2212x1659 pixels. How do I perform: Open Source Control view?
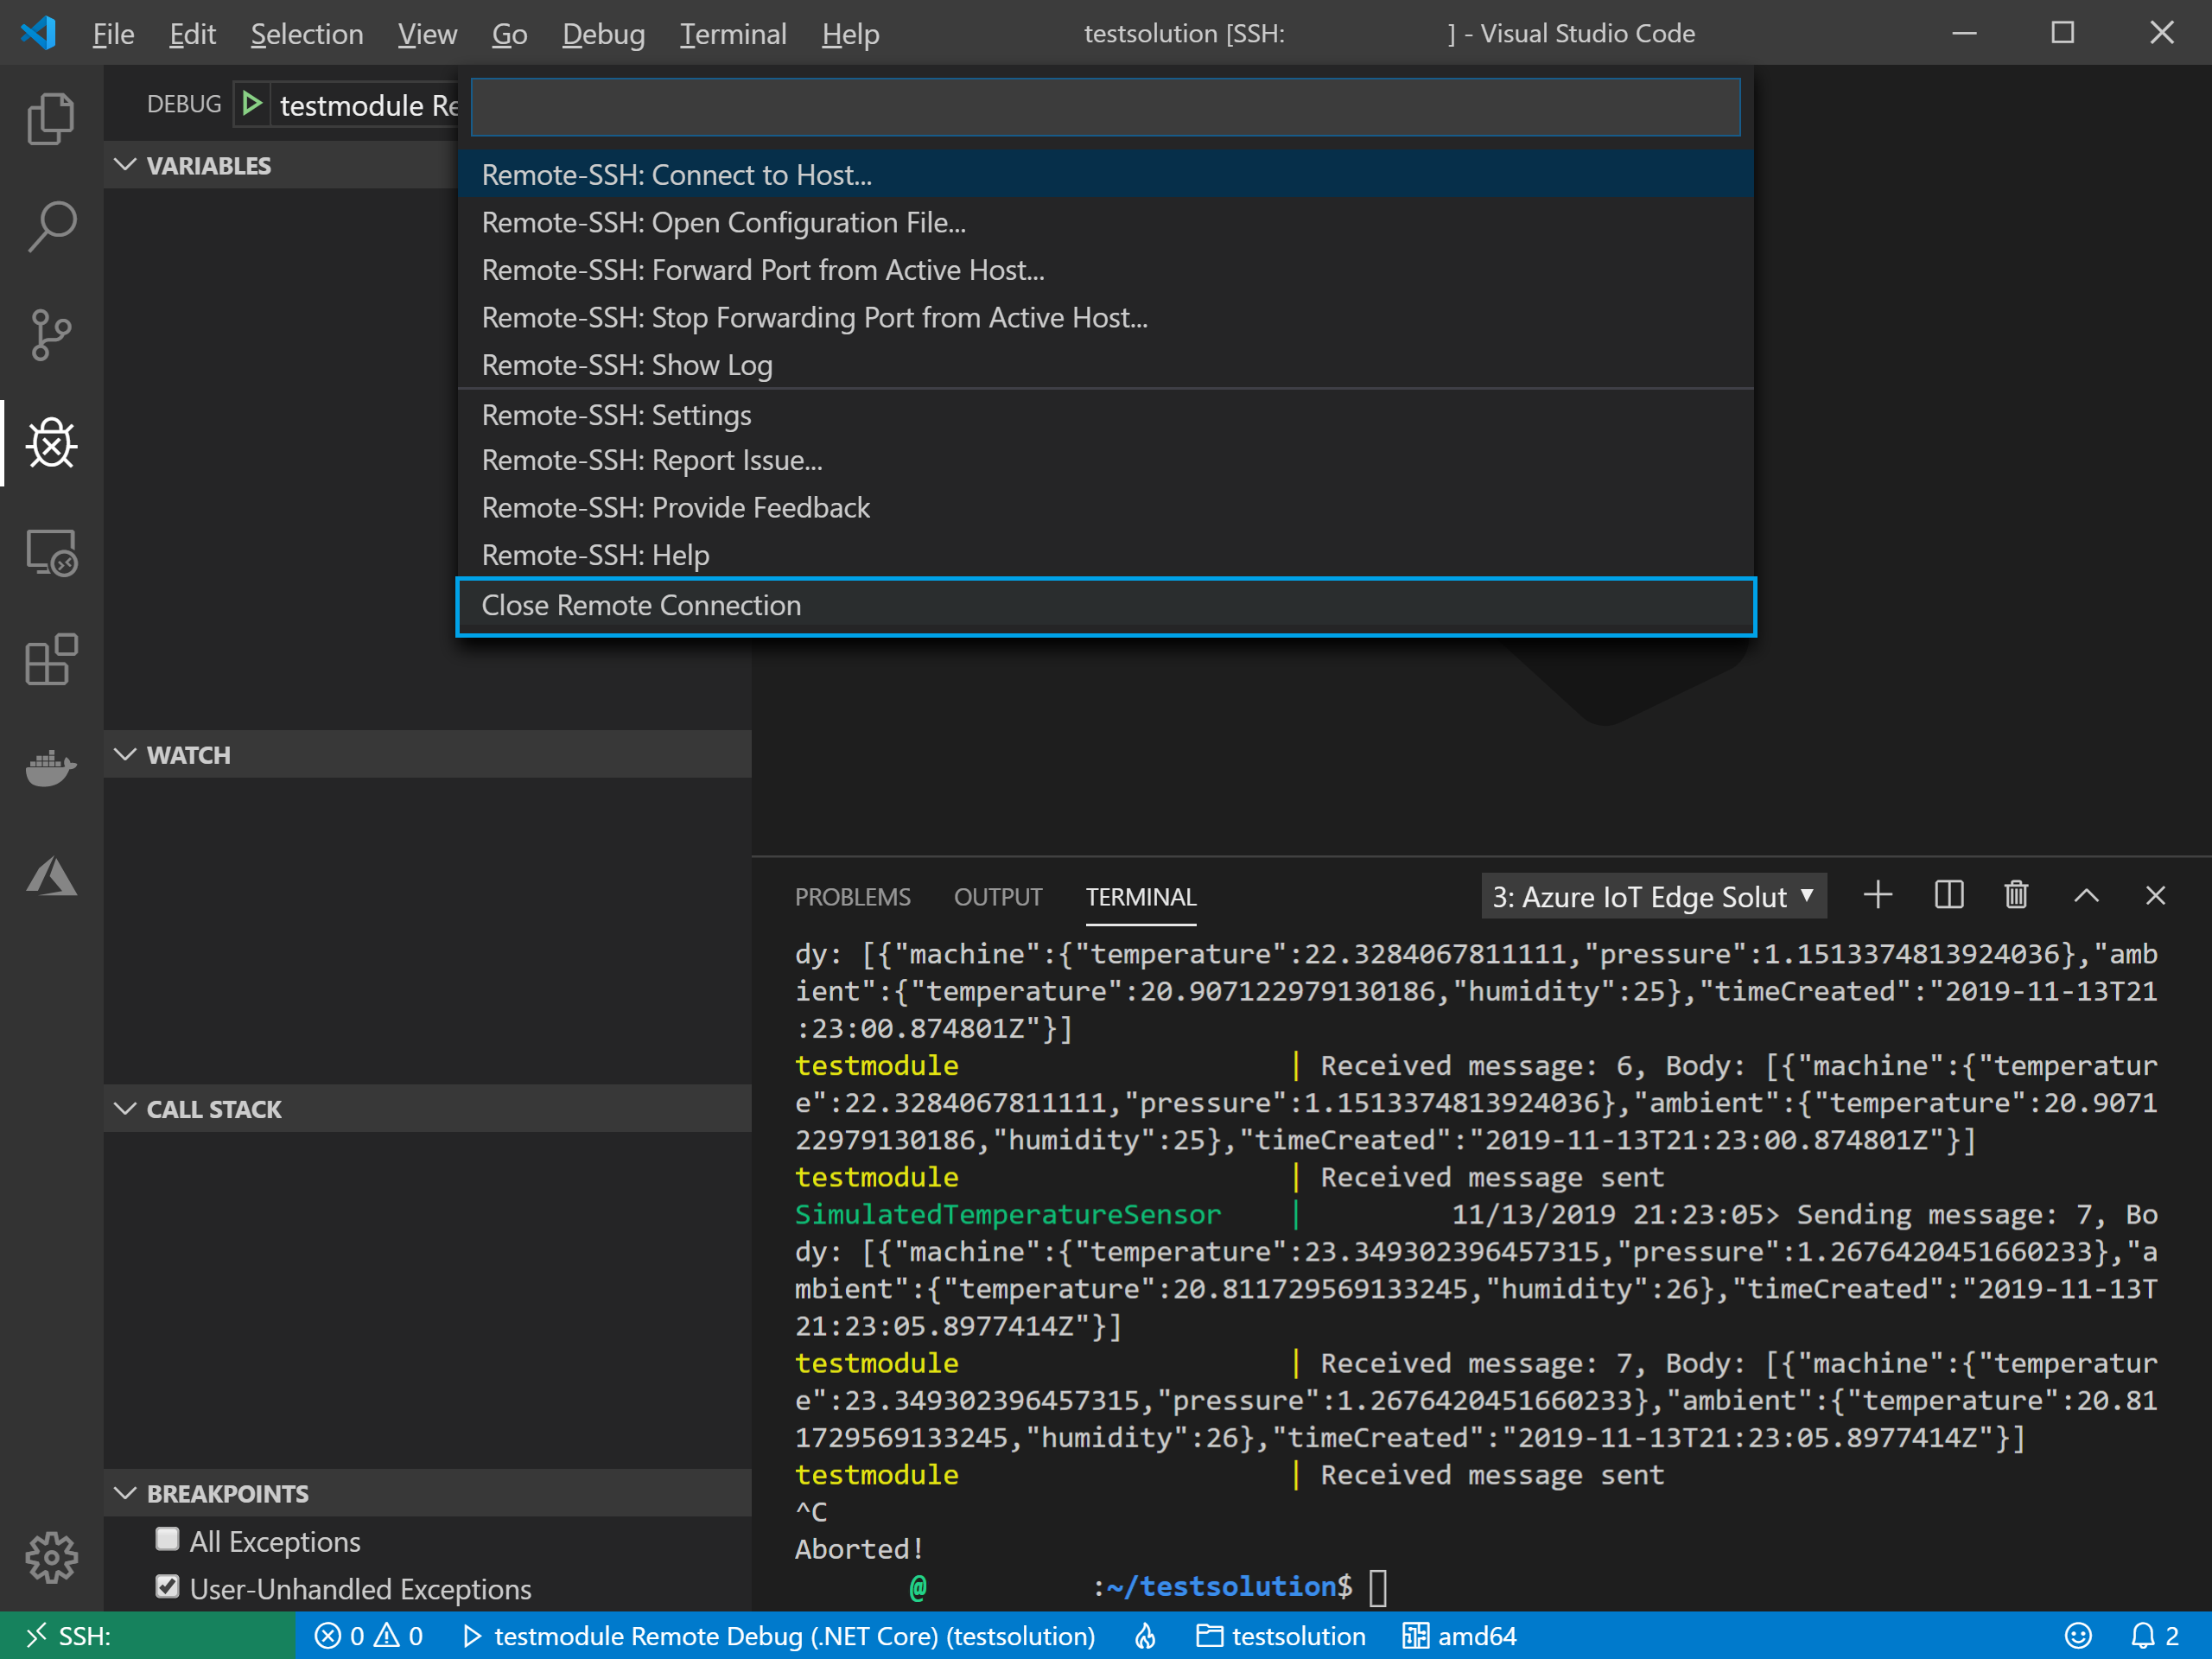pyautogui.click(x=51, y=335)
